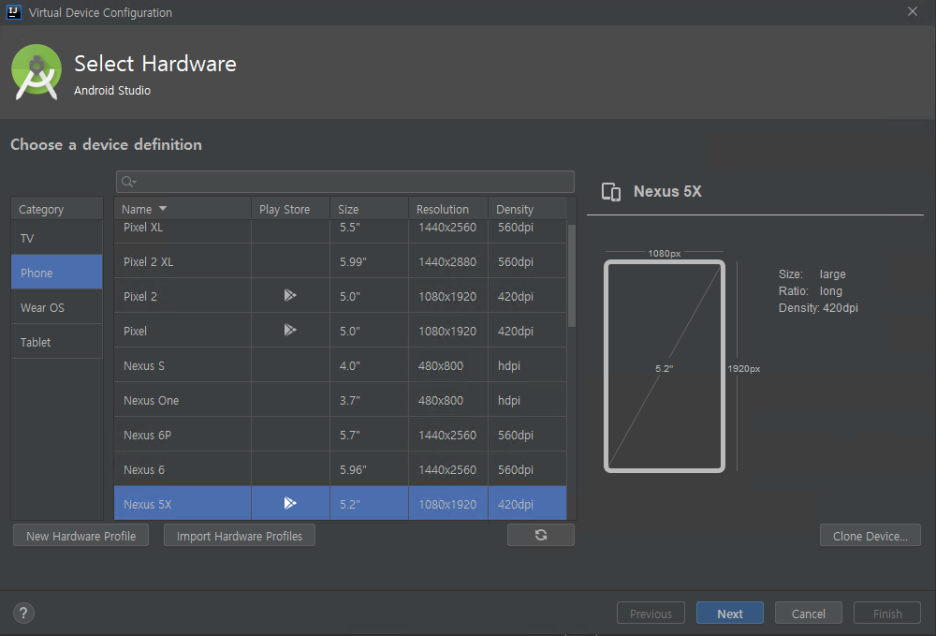
Task: Click New Hardware Profile button
Action: coord(81,536)
